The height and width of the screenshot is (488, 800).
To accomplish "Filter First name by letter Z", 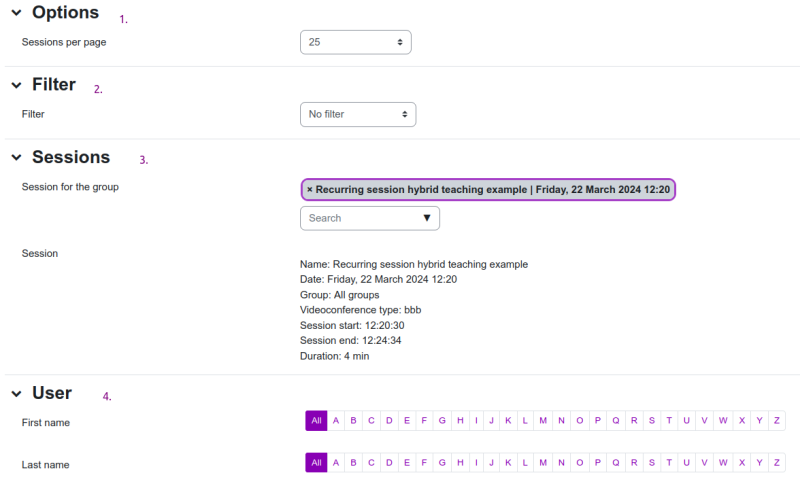I will [777, 421].
